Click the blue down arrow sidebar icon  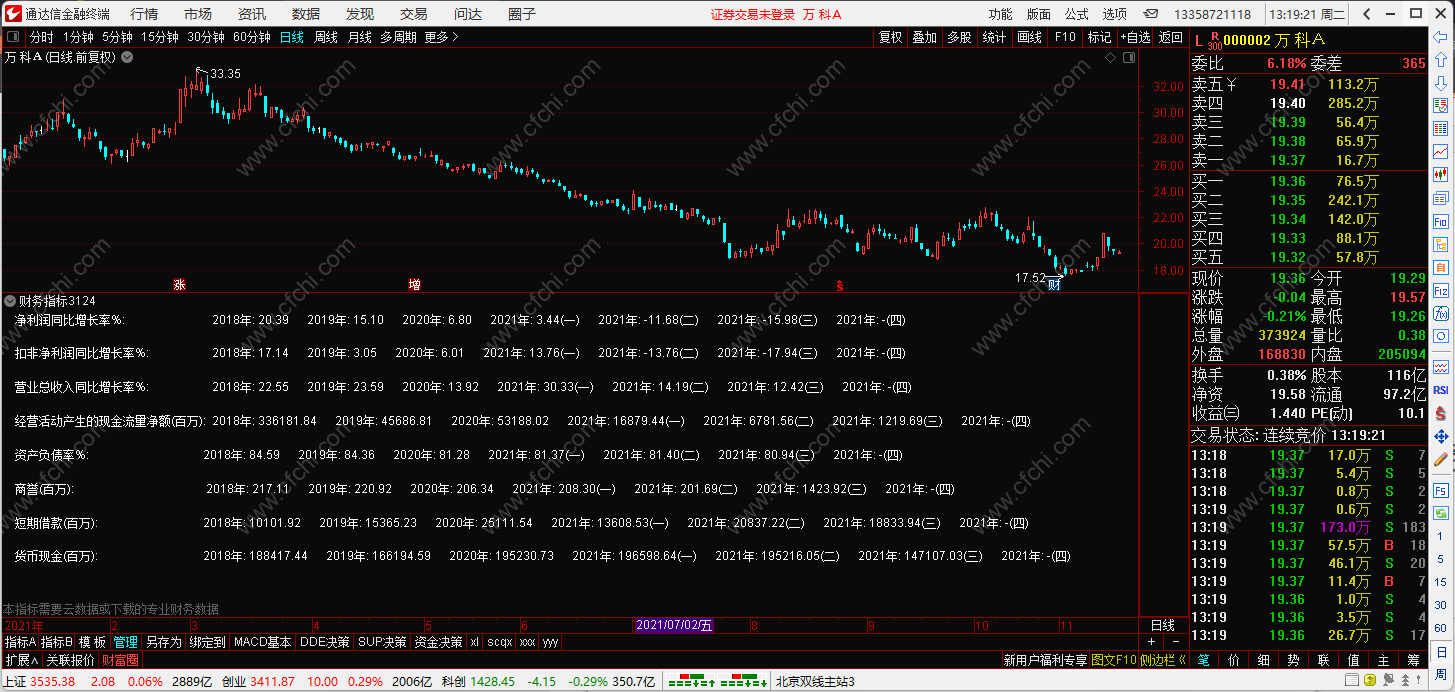click(x=1441, y=82)
